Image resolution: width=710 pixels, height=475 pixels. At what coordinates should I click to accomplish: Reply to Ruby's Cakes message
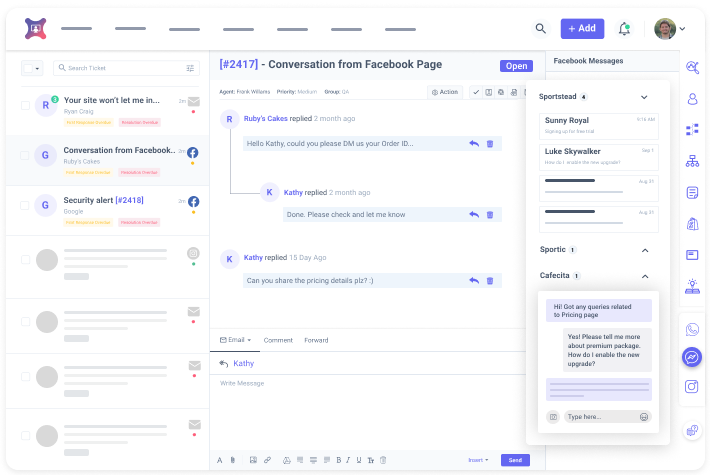click(473, 144)
